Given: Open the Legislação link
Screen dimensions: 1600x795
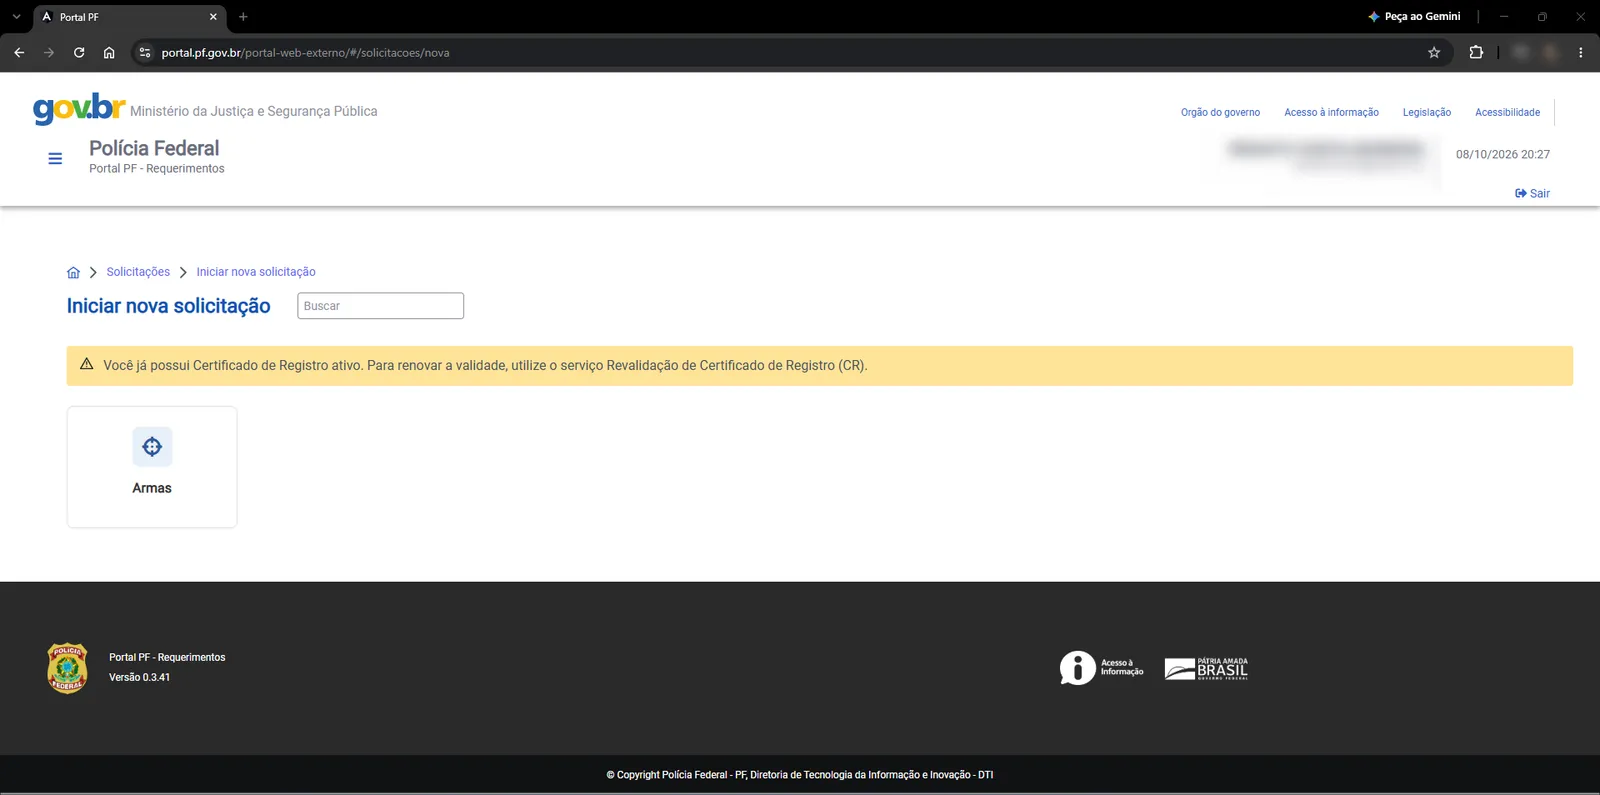Looking at the screenshot, I should click(1426, 112).
